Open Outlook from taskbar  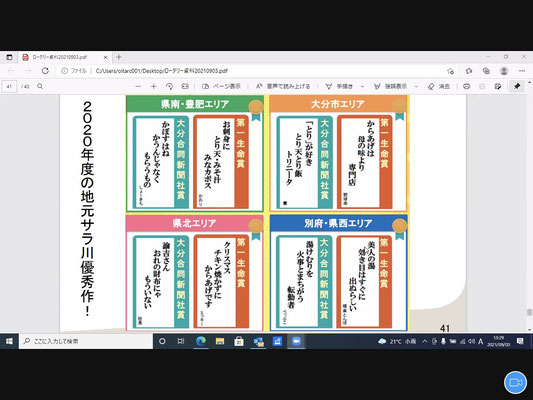coord(258,341)
